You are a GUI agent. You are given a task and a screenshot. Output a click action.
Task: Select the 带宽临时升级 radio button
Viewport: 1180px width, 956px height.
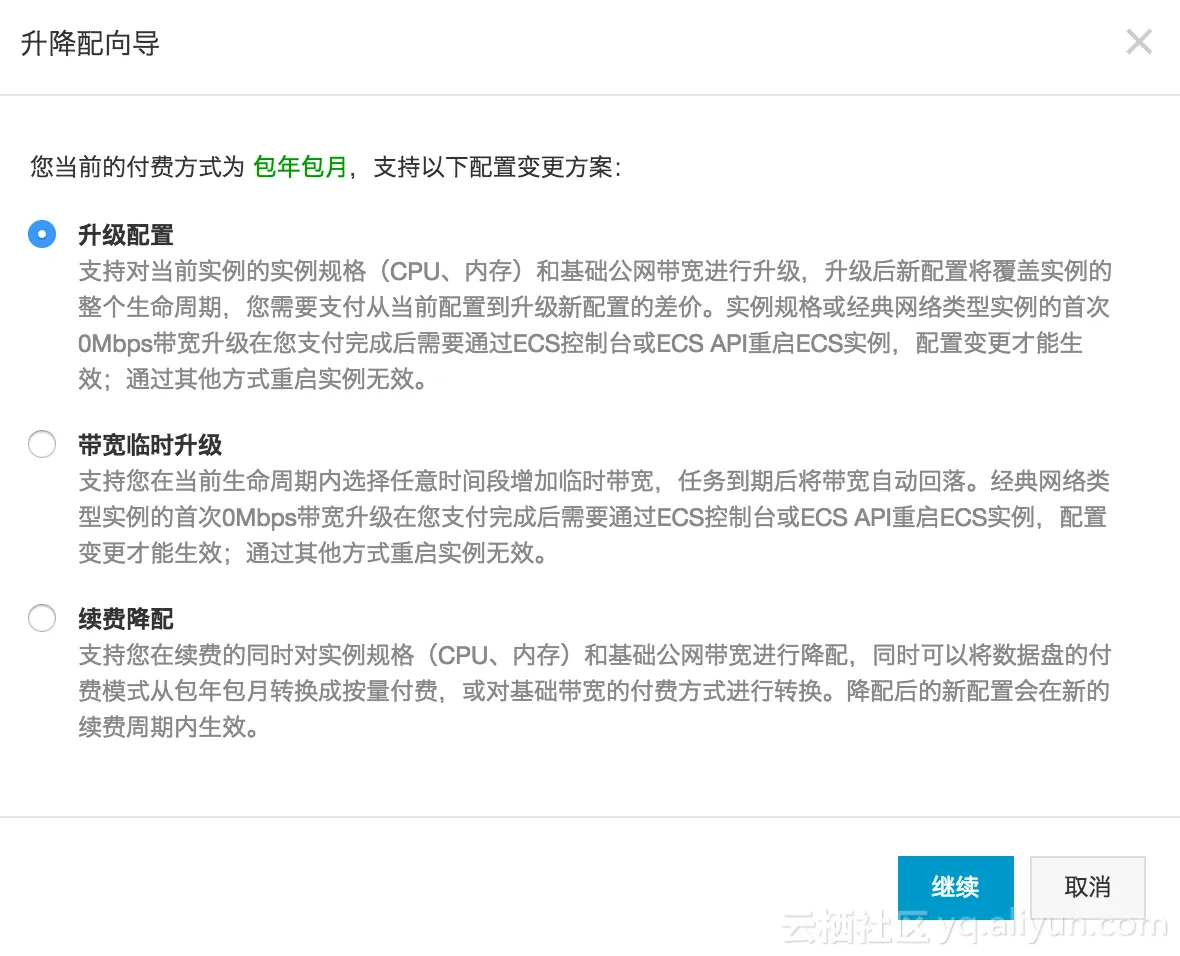[x=42, y=444]
